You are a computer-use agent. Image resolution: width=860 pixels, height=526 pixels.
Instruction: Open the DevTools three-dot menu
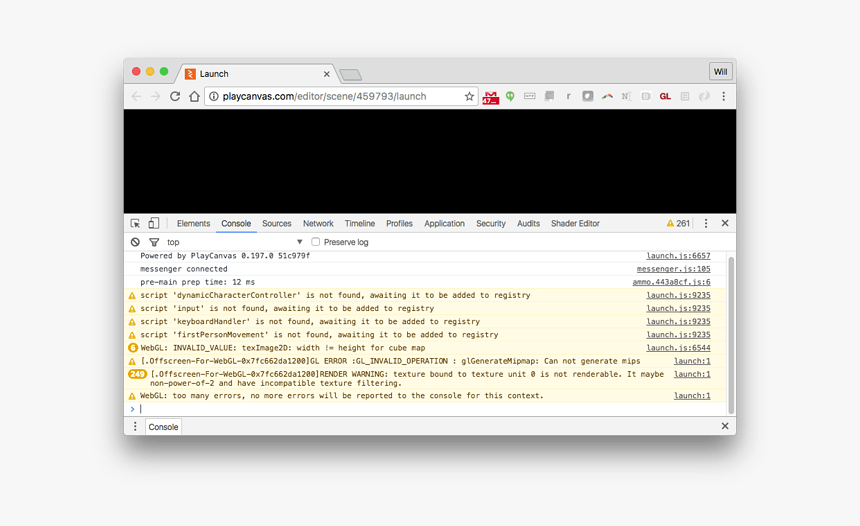pyautogui.click(x=706, y=224)
